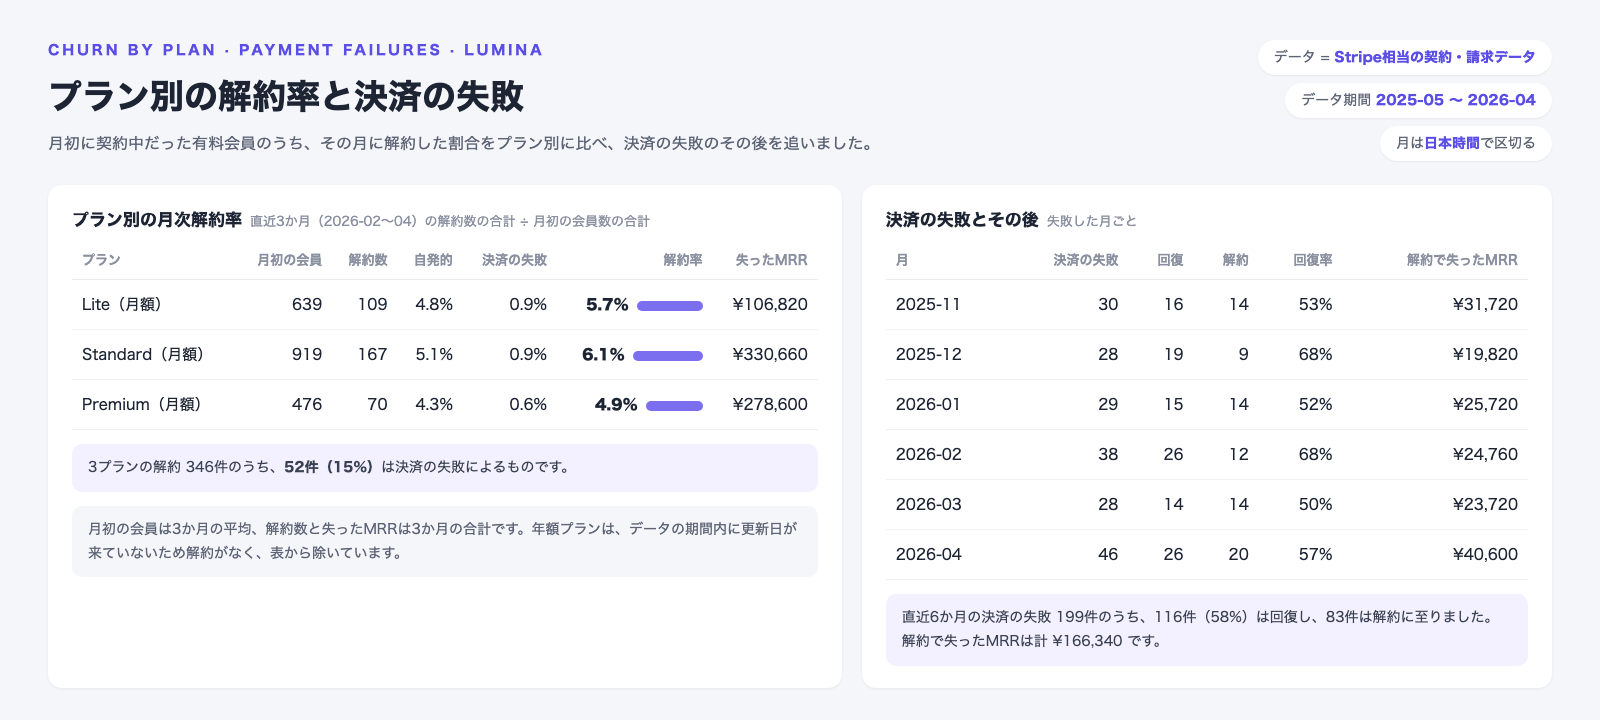
Task: Click the '解約数' column header
Action: pos(368,260)
